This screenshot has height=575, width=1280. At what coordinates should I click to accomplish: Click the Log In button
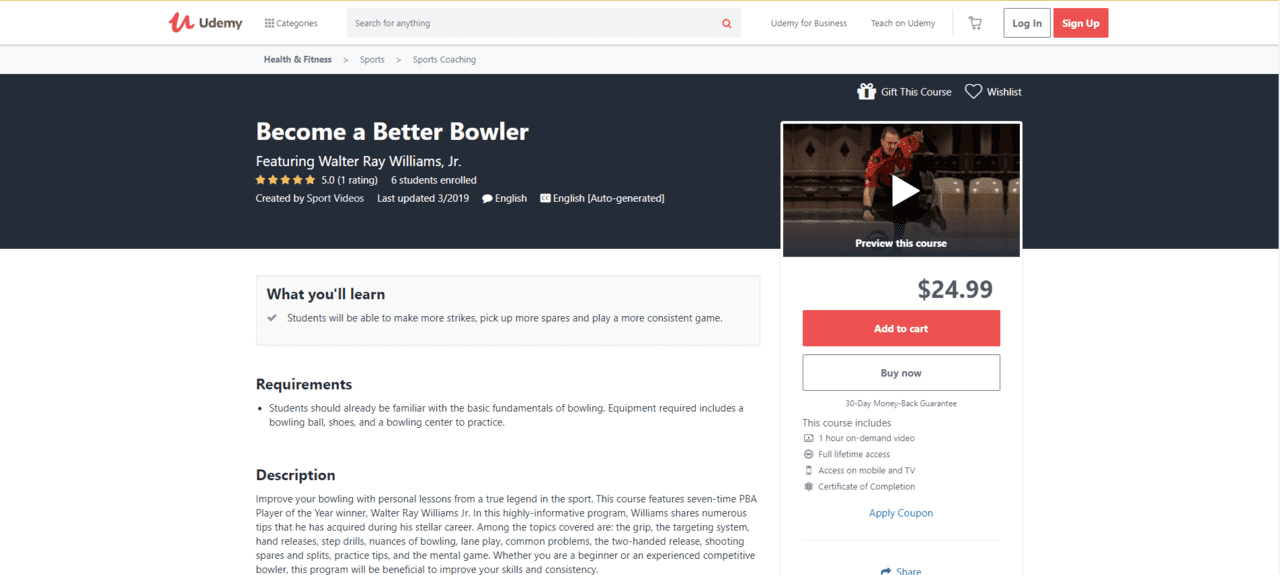[1027, 23]
